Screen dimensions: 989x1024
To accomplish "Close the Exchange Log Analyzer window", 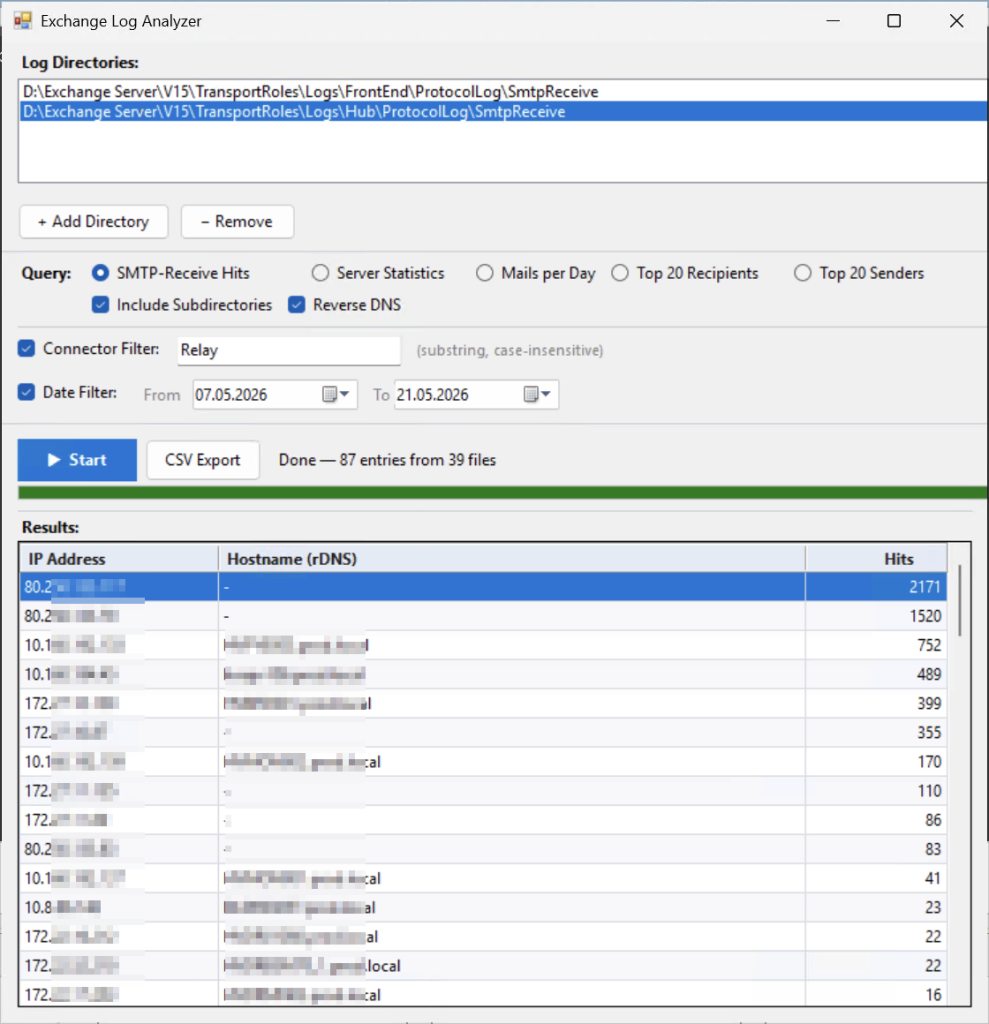I will tap(956, 21).
